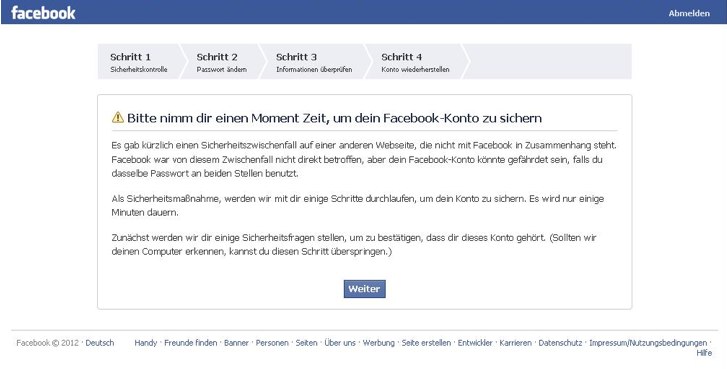Click the Weiter button
727x369 pixels.
[364, 289]
